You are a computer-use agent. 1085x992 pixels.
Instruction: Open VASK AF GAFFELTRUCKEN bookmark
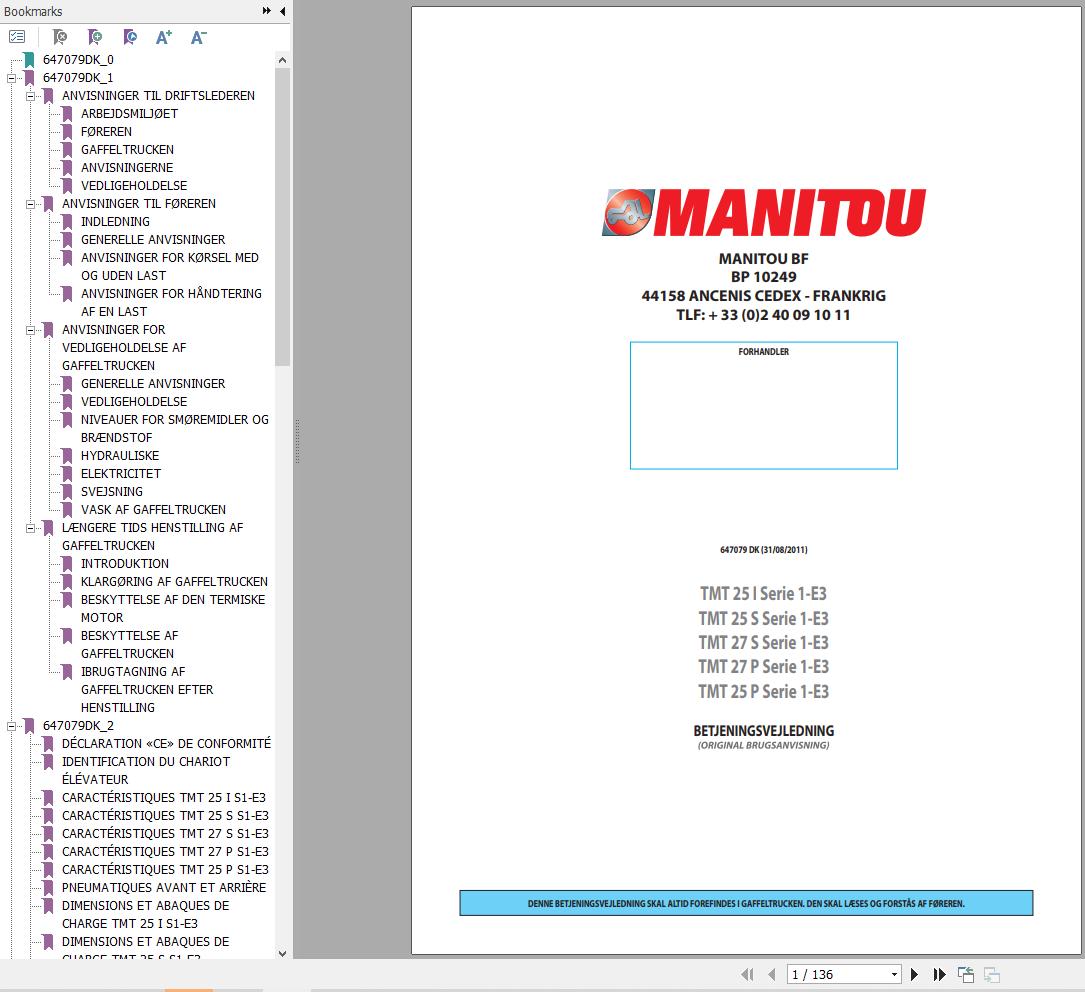153,509
